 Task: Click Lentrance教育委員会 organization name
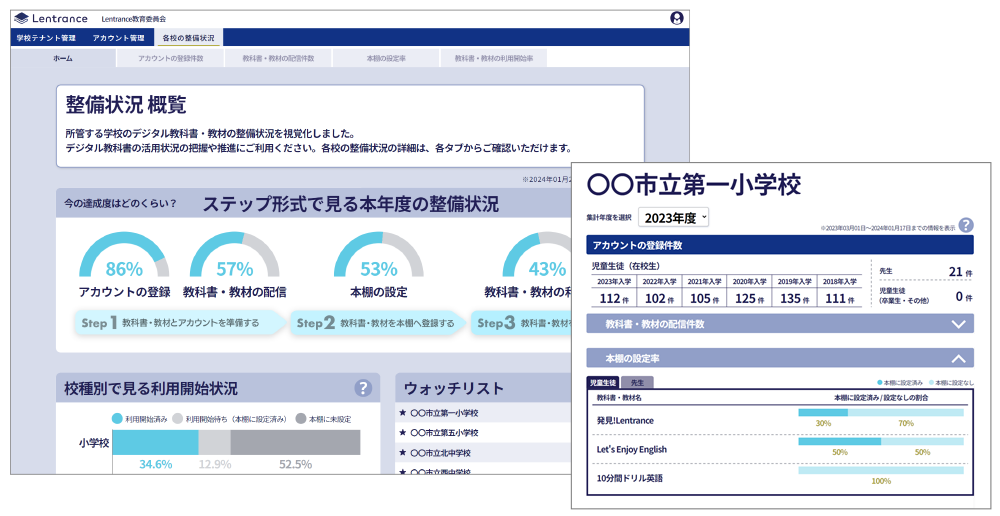[134, 19]
